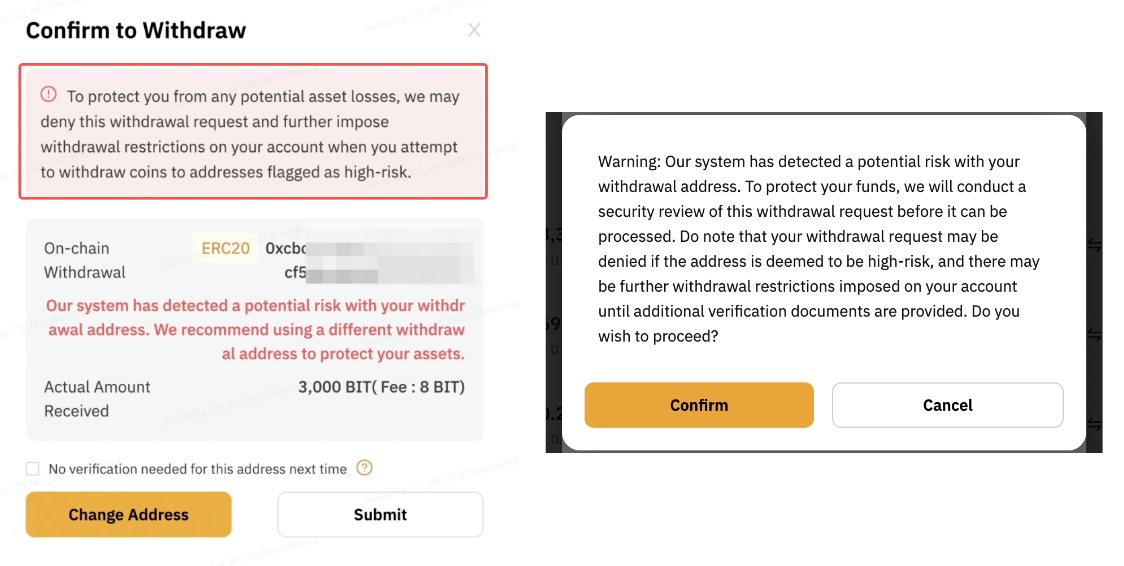This screenshot has height=566, width=1124.
Task: Submit the withdrawal request
Action: coord(380,515)
